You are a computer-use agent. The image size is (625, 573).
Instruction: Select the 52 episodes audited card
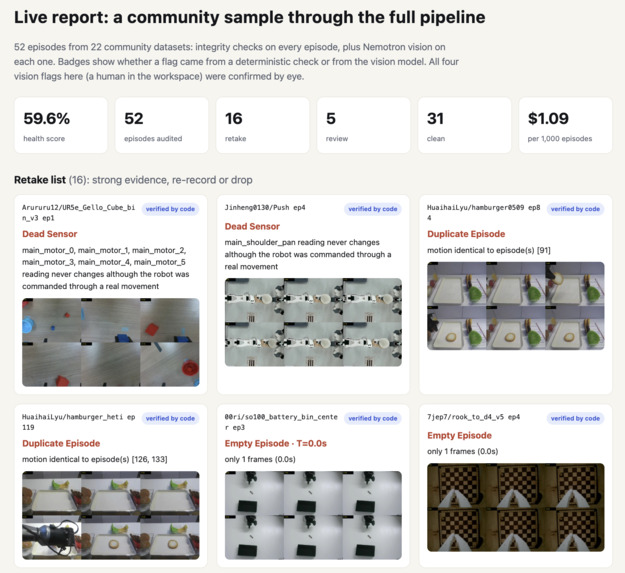coord(162,125)
